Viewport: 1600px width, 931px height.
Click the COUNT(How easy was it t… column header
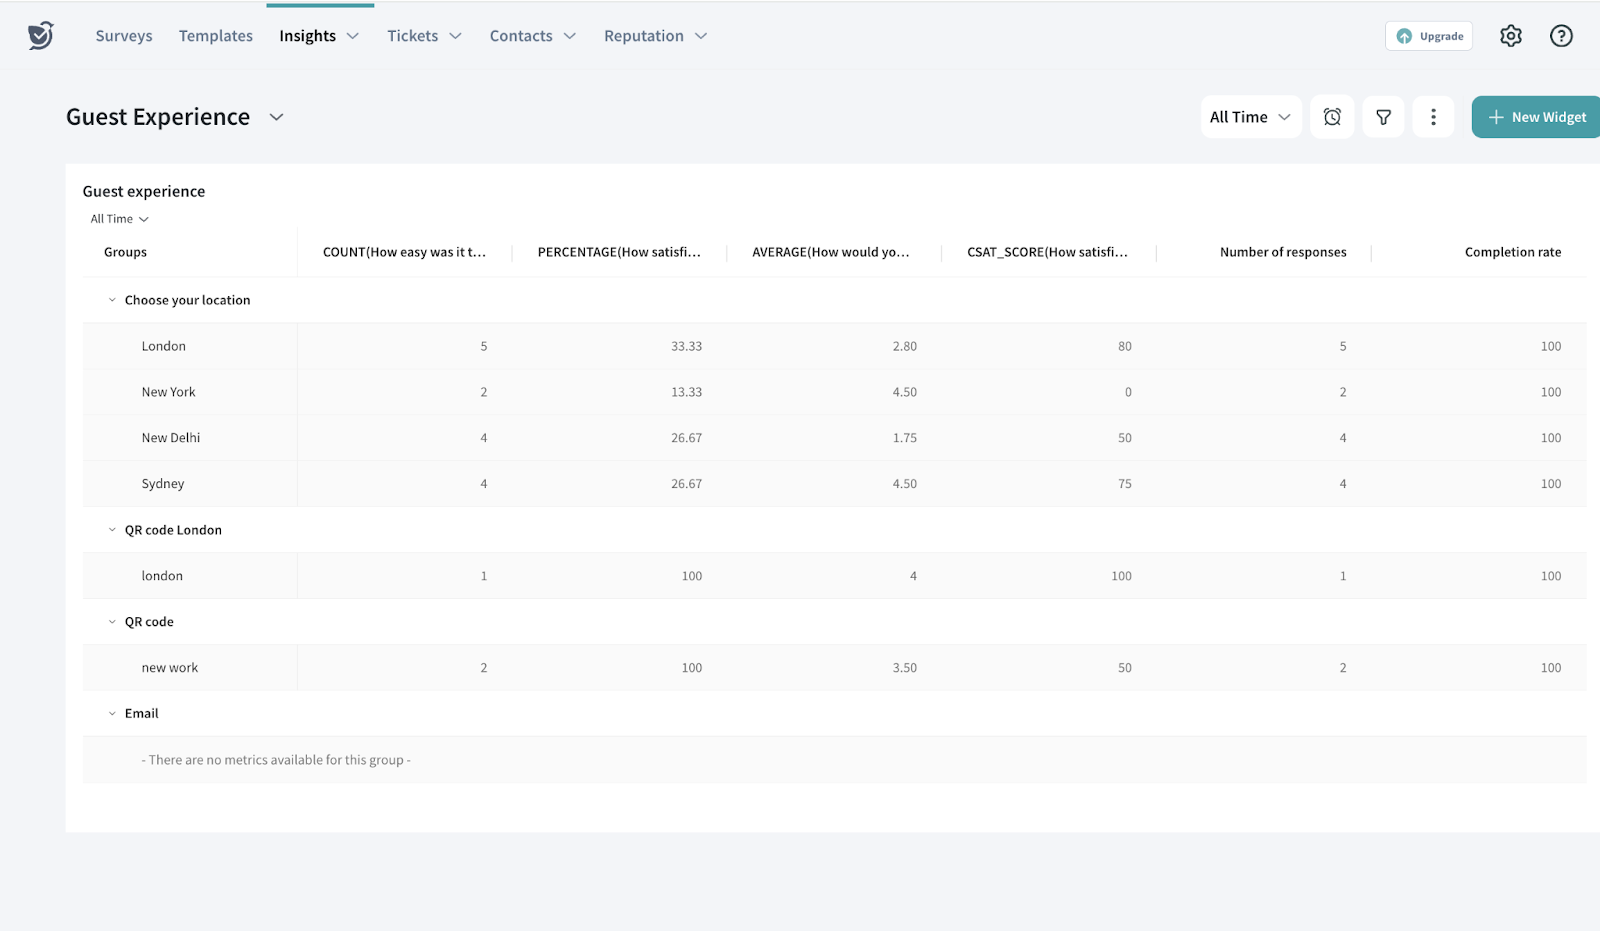pos(404,252)
